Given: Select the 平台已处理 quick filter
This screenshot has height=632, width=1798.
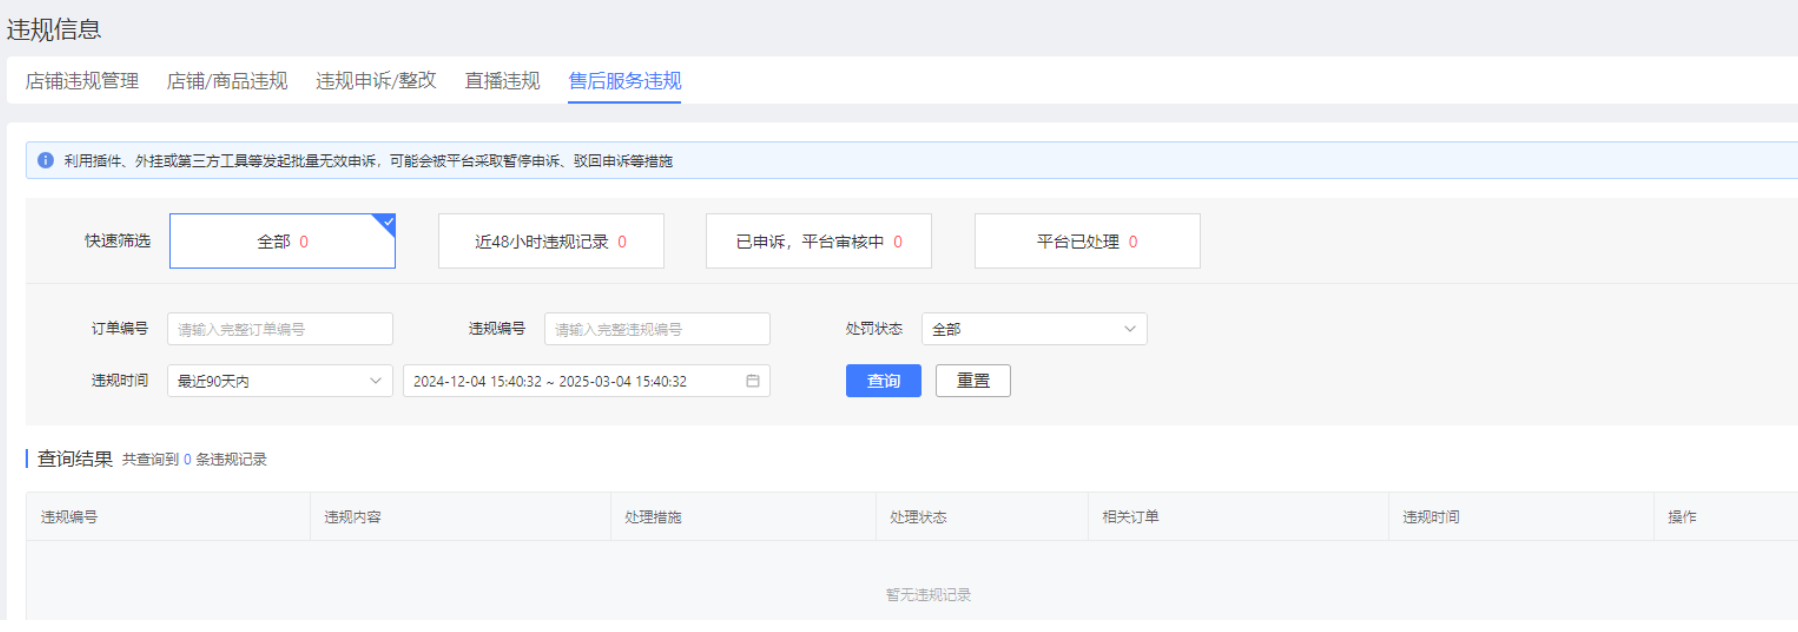Looking at the screenshot, I should 1087,241.
